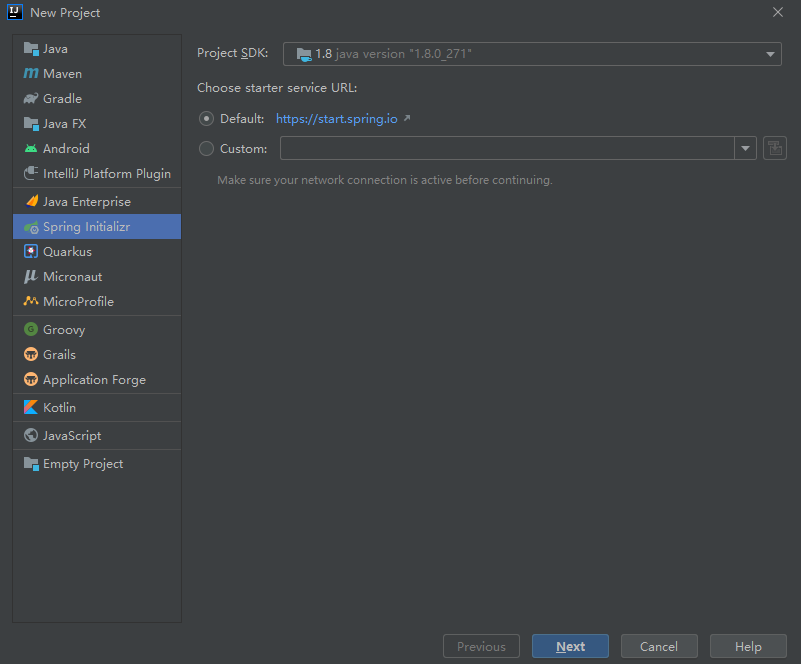Click the Grails icon

(x=31, y=355)
